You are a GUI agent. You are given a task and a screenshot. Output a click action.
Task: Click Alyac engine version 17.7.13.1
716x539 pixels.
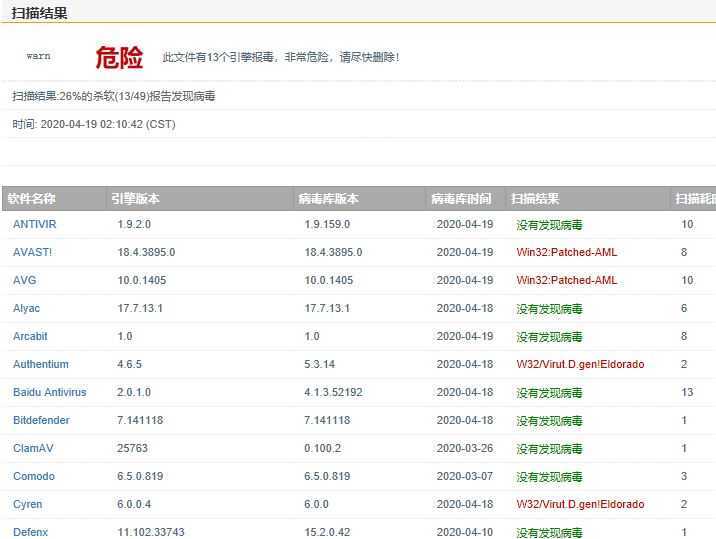click(140, 308)
